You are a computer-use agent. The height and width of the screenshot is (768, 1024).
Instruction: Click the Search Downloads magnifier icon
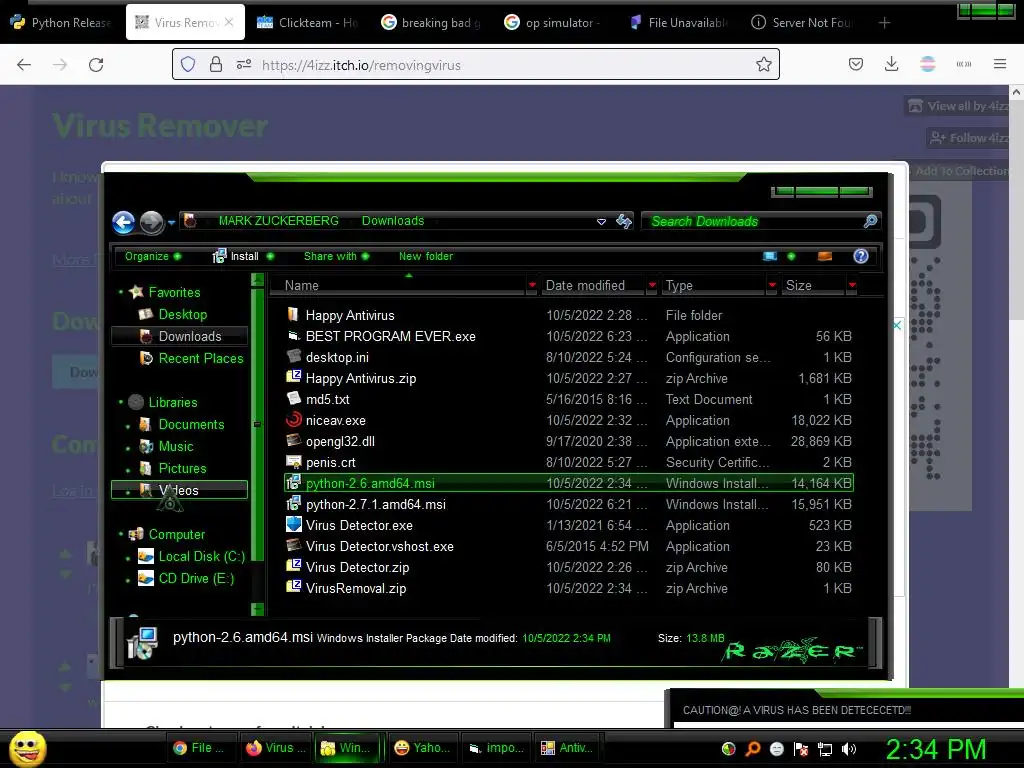870,221
